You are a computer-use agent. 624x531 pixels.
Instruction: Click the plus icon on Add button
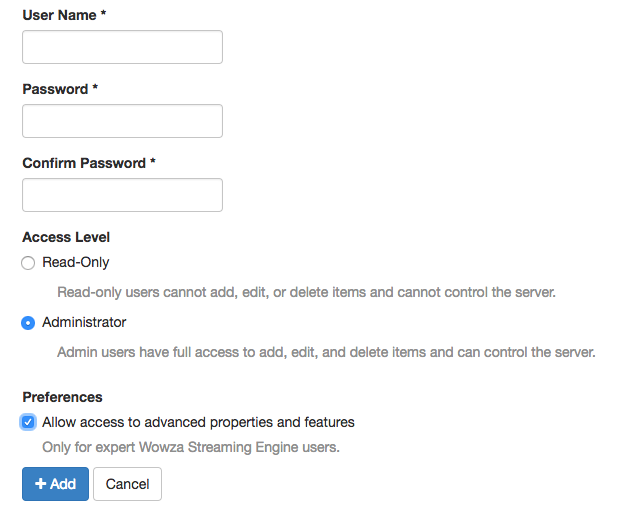click(40, 484)
